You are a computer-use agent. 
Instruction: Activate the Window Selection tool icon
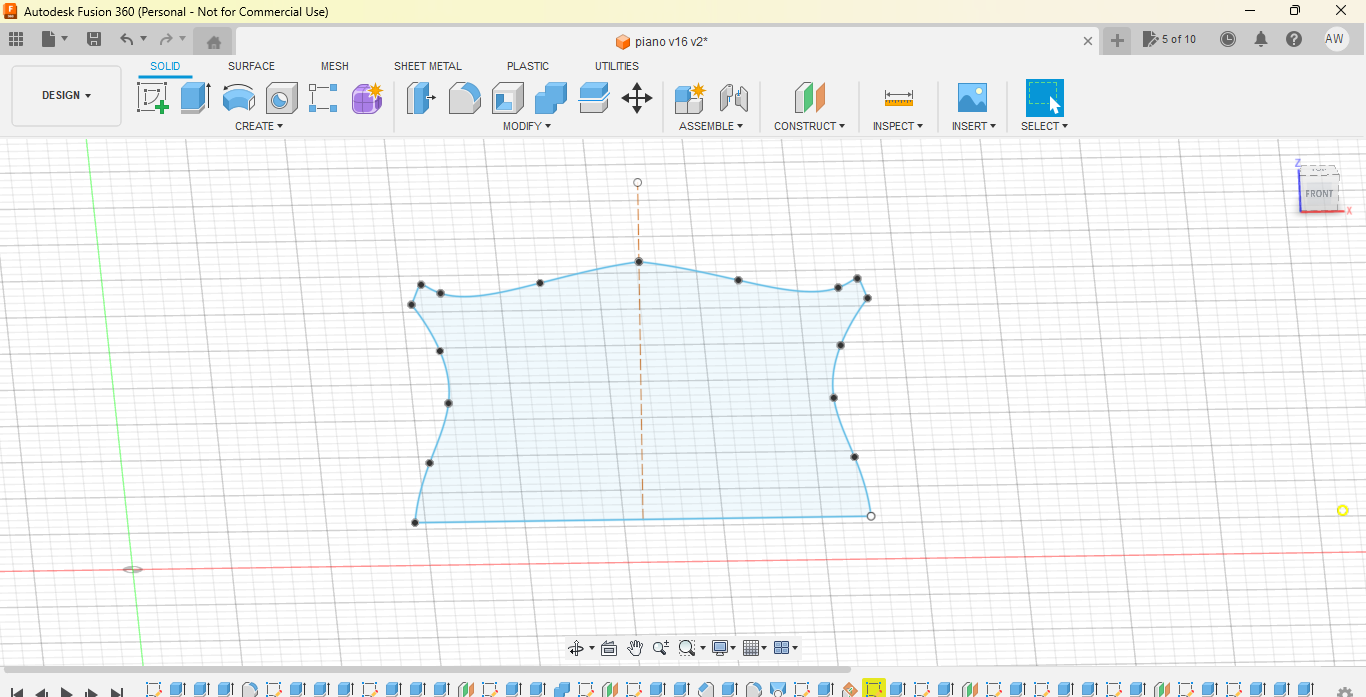tap(1044, 98)
